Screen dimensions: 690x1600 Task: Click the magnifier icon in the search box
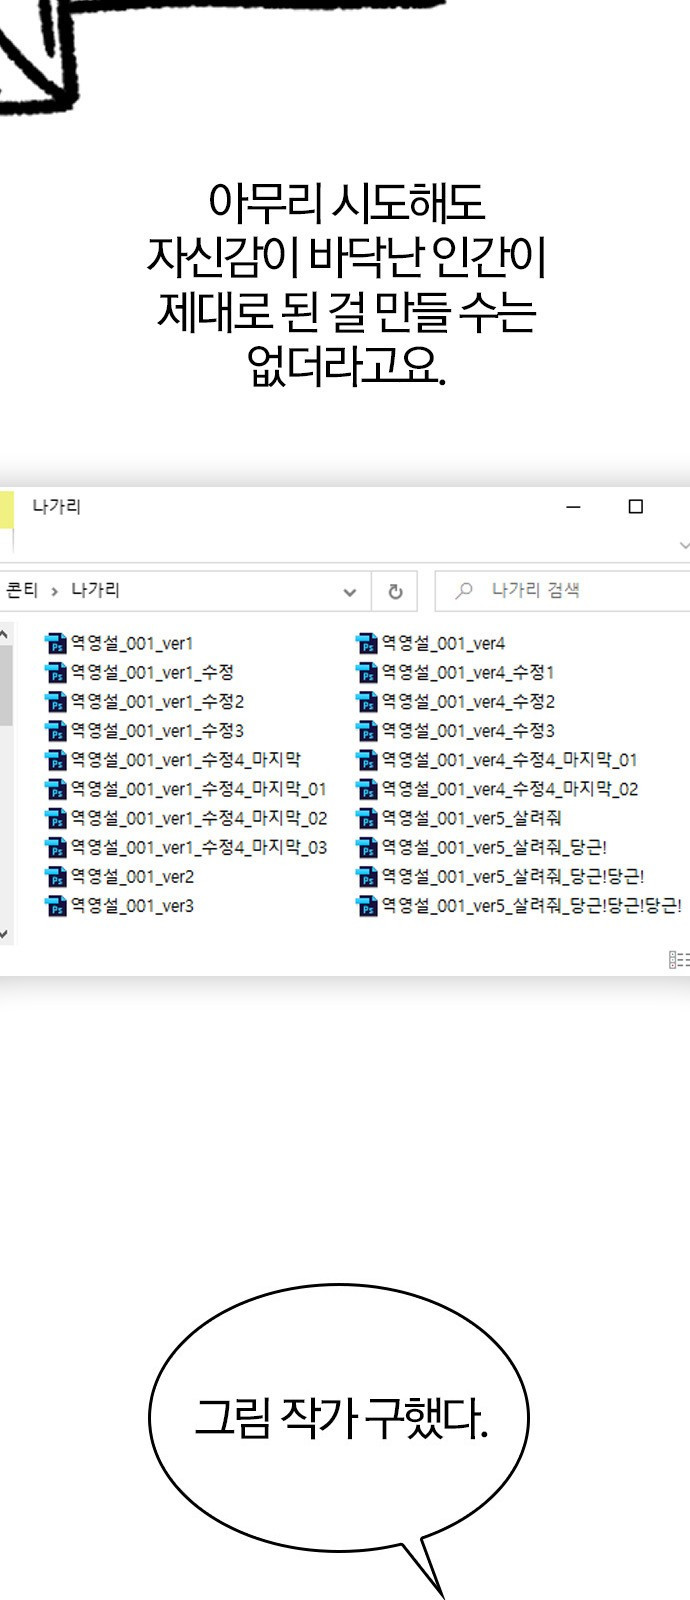[463, 591]
